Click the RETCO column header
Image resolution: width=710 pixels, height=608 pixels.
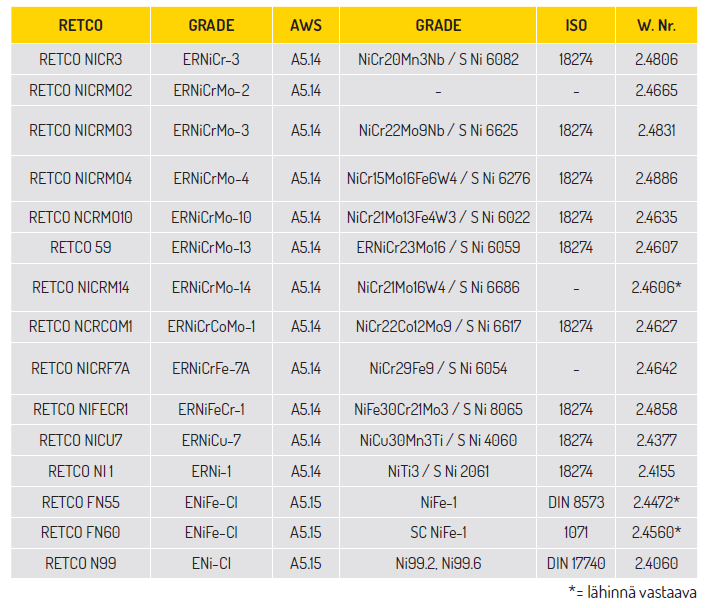(81, 25)
